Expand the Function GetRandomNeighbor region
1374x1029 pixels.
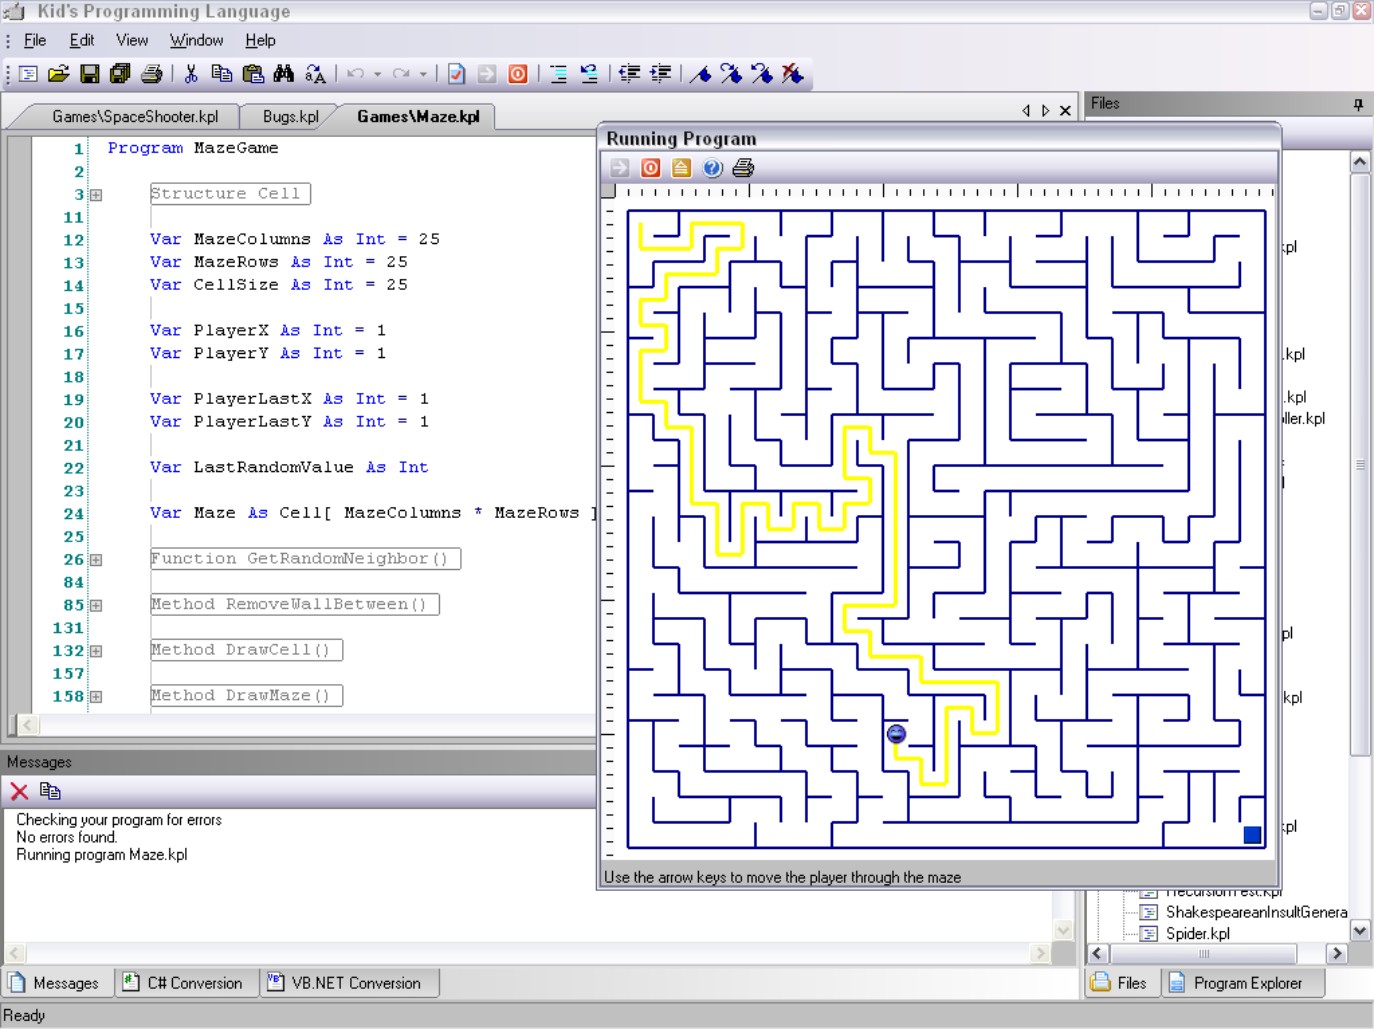[x=96, y=560]
